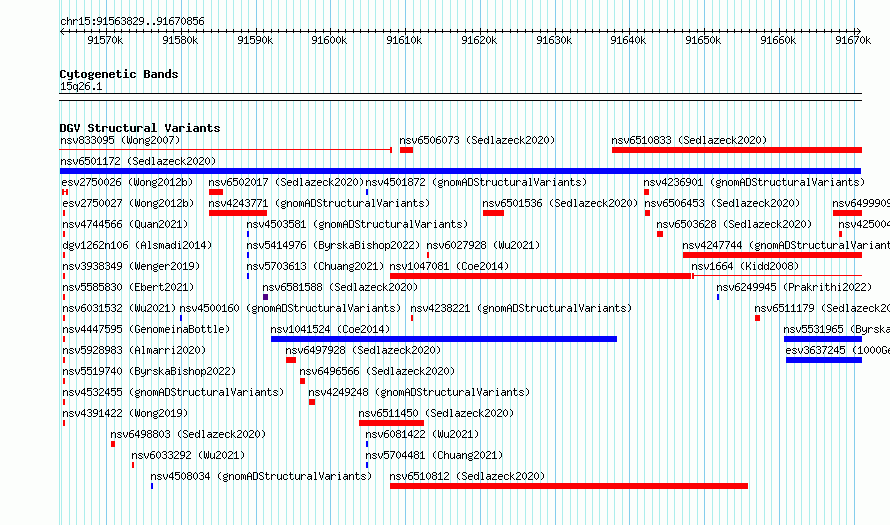
Task: Click the nsv6501172 long blue variant bar
Action: [460, 171]
